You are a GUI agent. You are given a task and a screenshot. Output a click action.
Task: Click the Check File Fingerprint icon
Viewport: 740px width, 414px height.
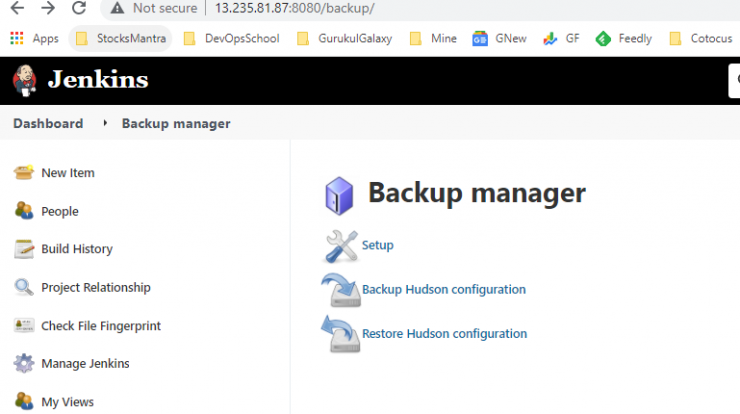(24, 325)
